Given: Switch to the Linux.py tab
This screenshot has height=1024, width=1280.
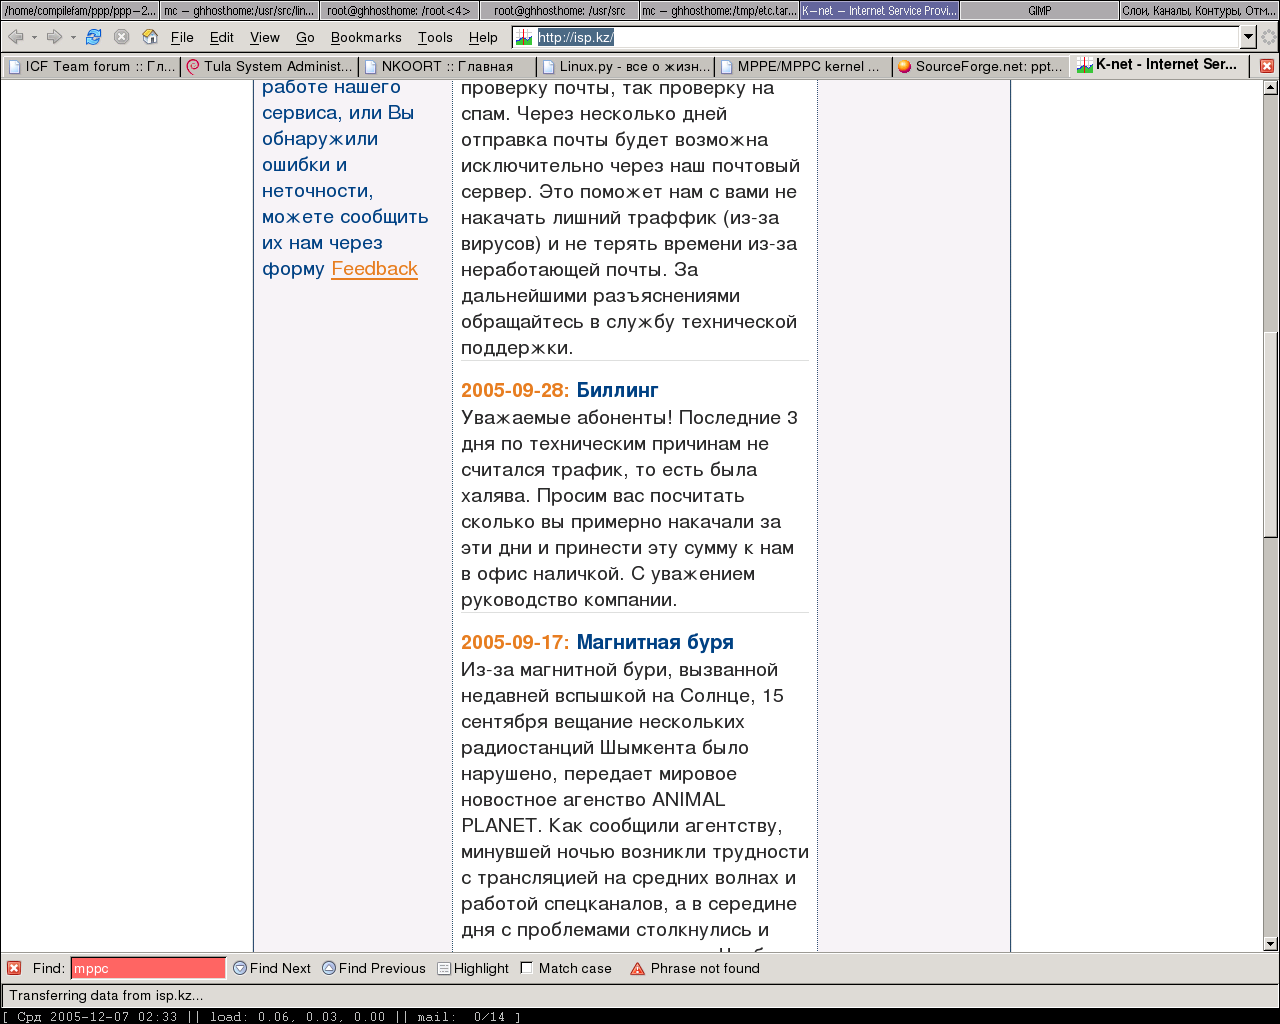Looking at the screenshot, I should coord(625,66).
